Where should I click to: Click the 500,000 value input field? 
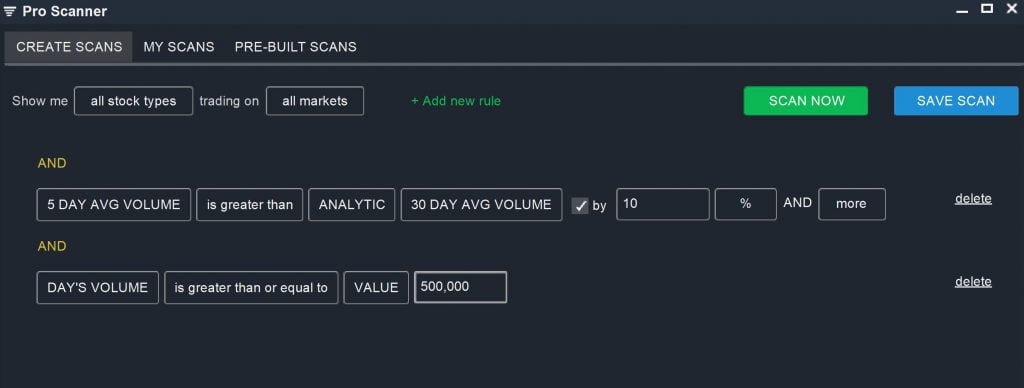460,287
